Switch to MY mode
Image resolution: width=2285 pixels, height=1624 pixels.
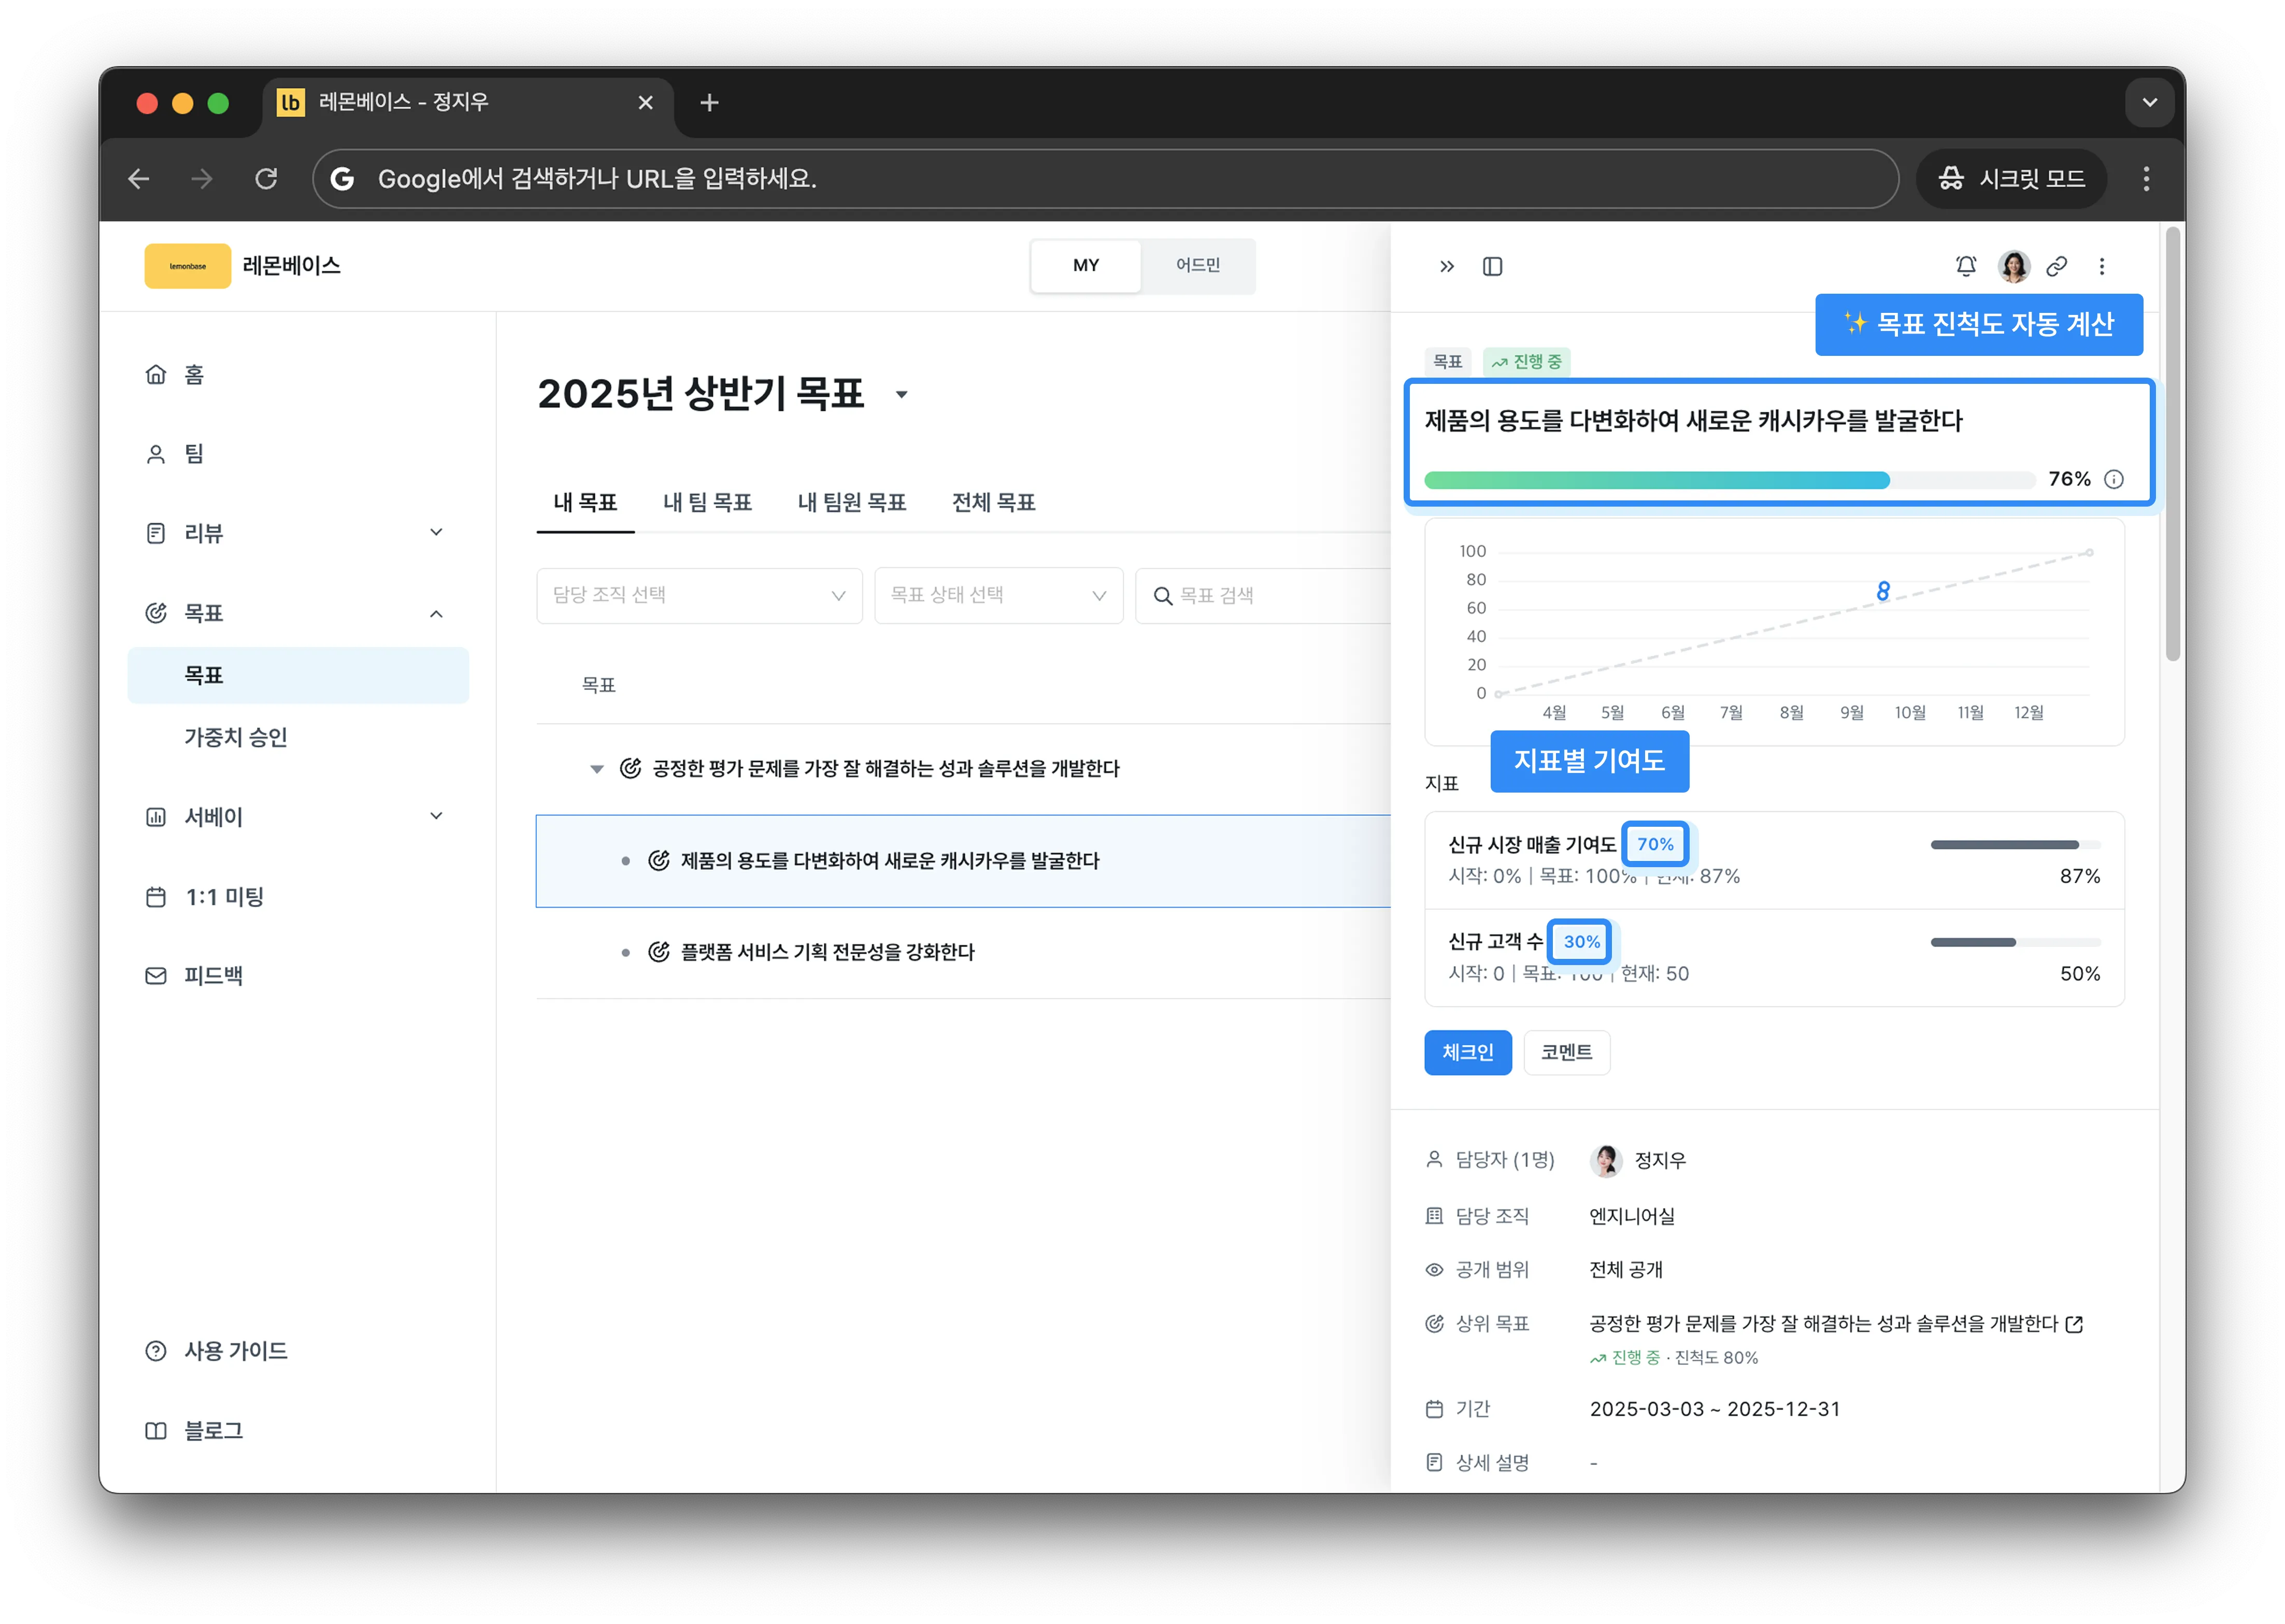pos(1086,265)
